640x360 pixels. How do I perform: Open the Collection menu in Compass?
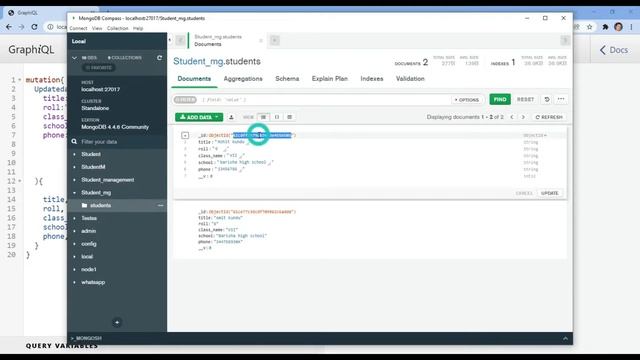click(x=118, y=28)
